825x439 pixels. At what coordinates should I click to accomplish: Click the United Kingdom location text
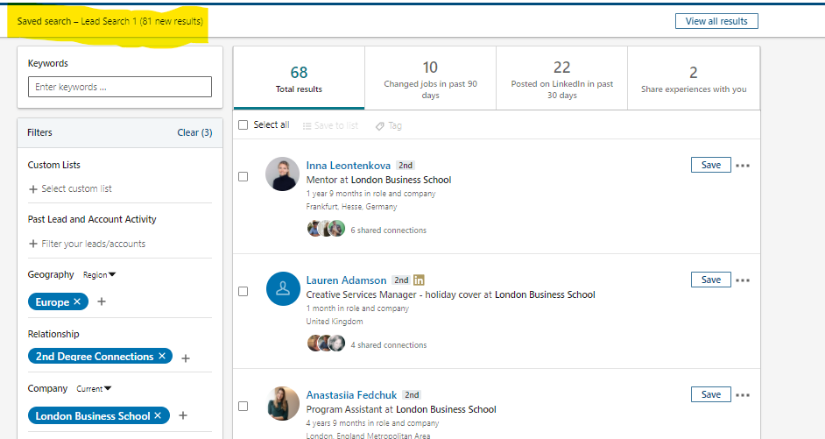pyautogui.click(x=335, y=321)
